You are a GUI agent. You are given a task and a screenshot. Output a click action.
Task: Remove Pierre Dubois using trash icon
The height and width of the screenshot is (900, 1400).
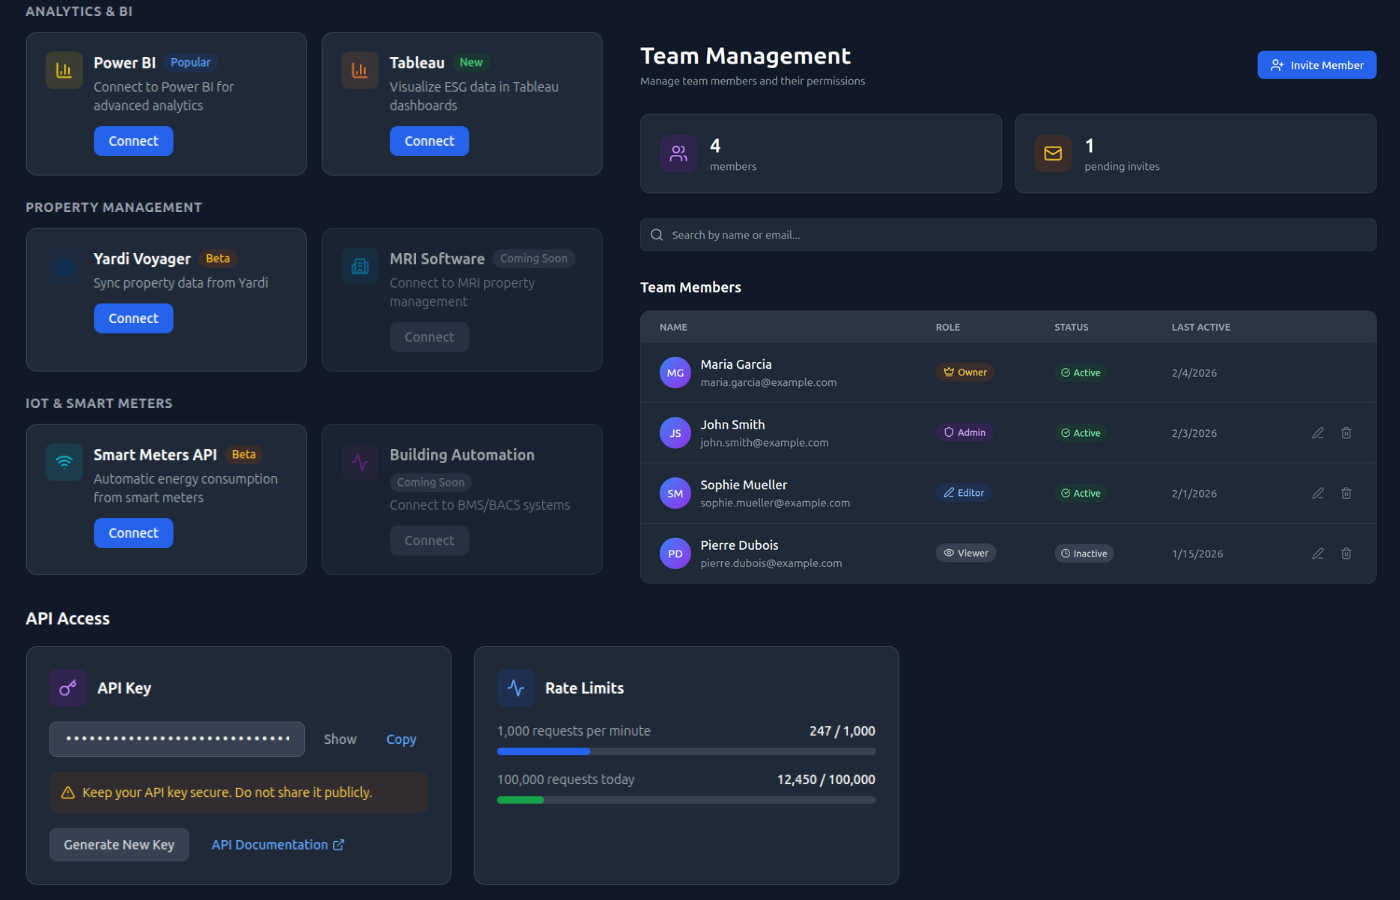tap(1346, 553)
